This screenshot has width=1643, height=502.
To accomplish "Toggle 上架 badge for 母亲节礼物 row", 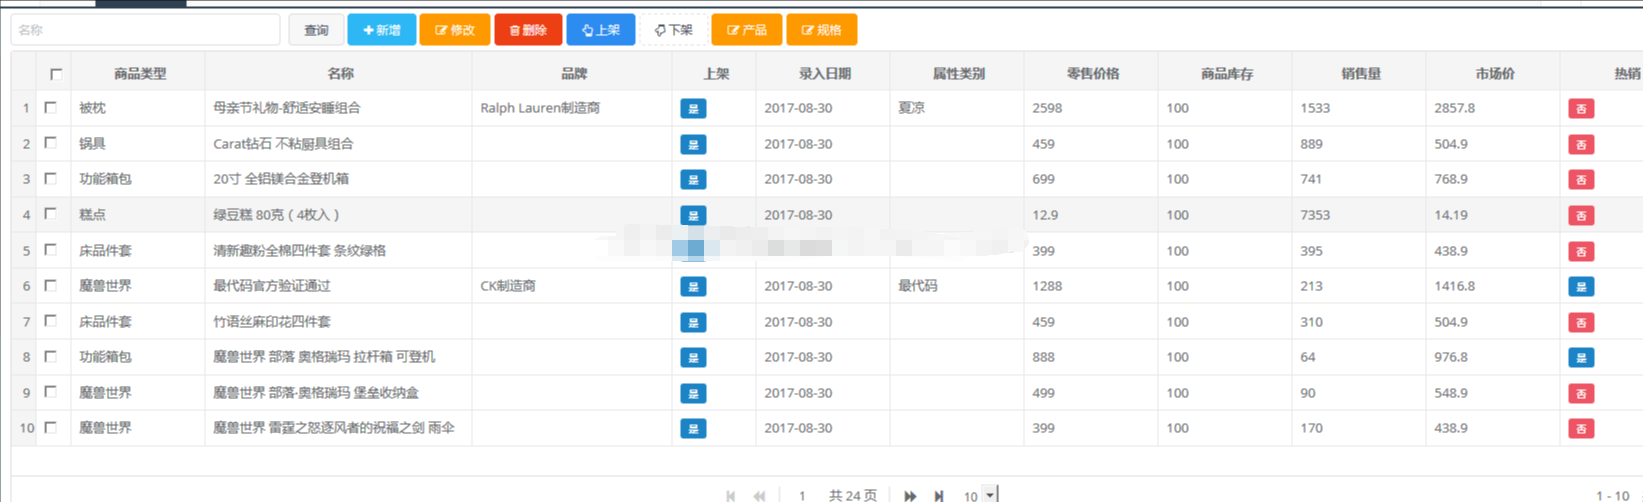I will [x=693, y=108].
